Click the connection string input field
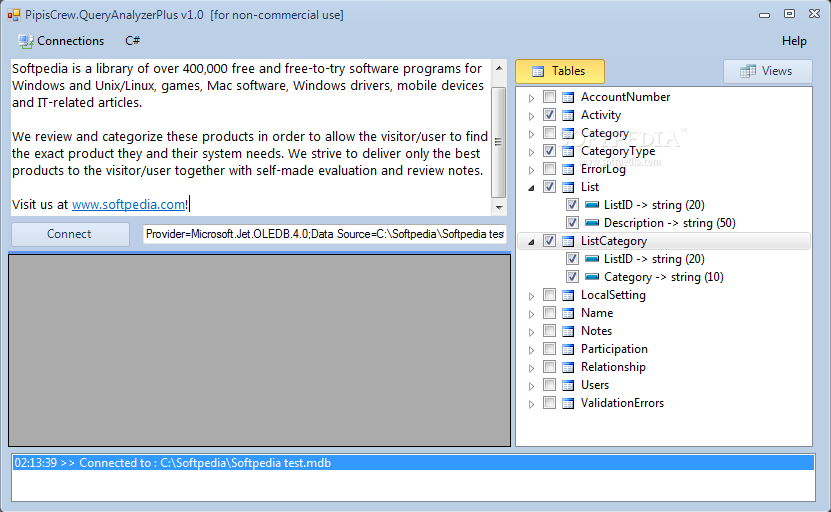831x512 pixels. pyautogui.click(x=324, y=234)
